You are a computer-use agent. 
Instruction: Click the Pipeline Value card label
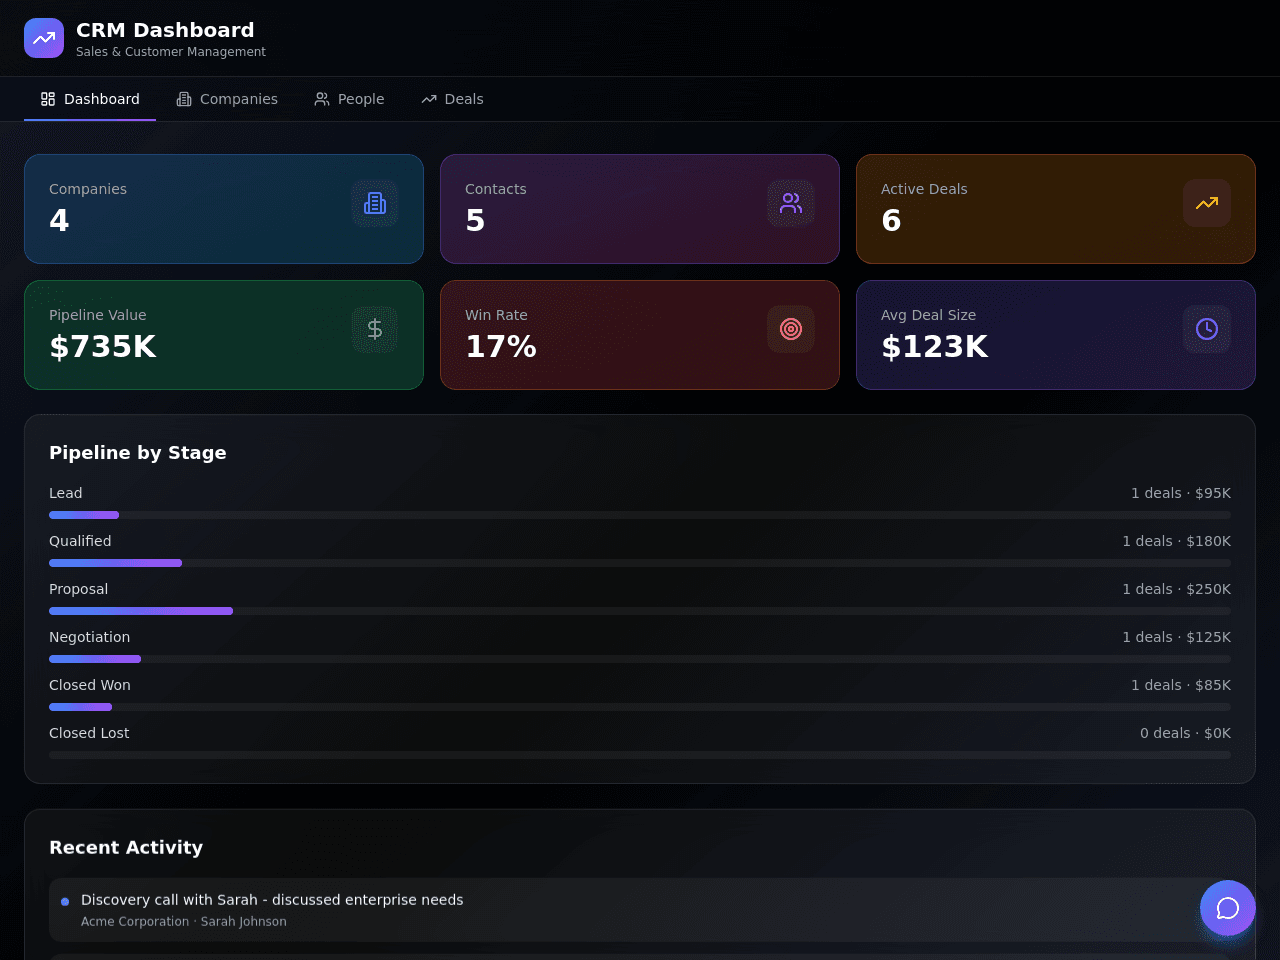[98, 315]
